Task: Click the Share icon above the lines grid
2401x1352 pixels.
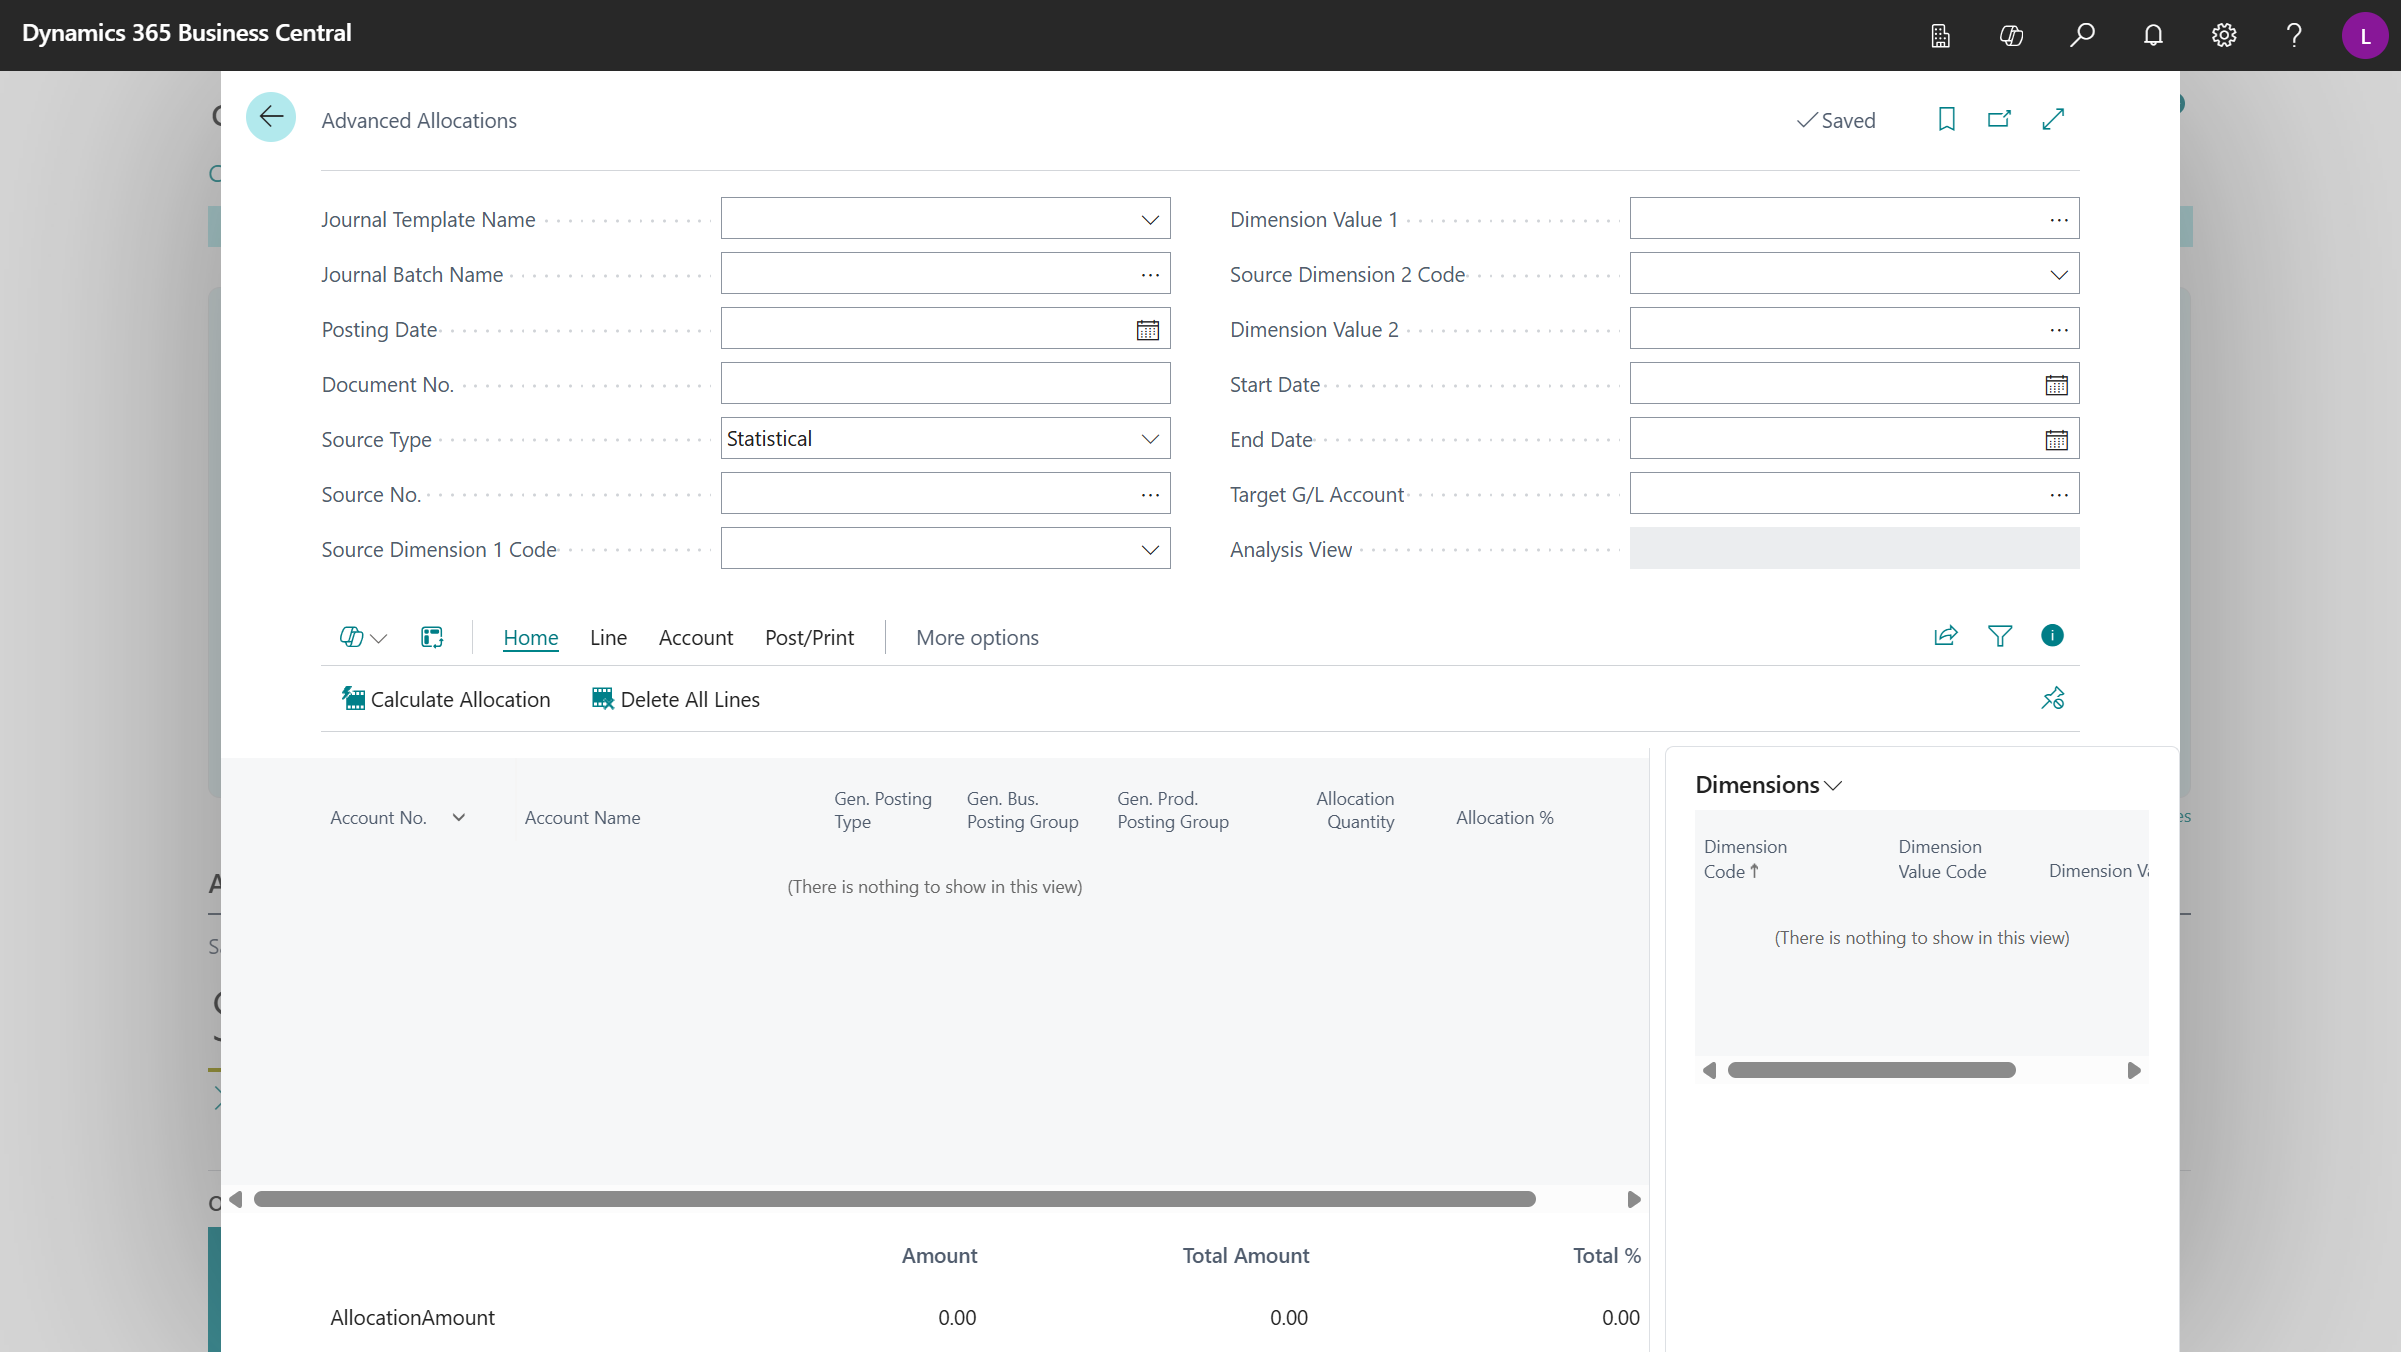Action: 1946,636
